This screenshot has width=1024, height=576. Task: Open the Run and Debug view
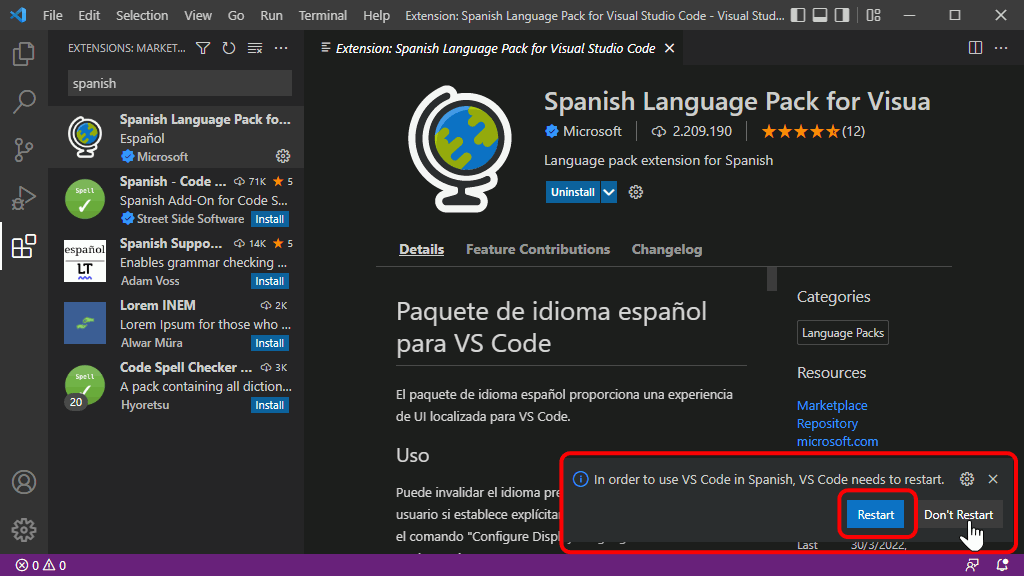tap(24, 198)
